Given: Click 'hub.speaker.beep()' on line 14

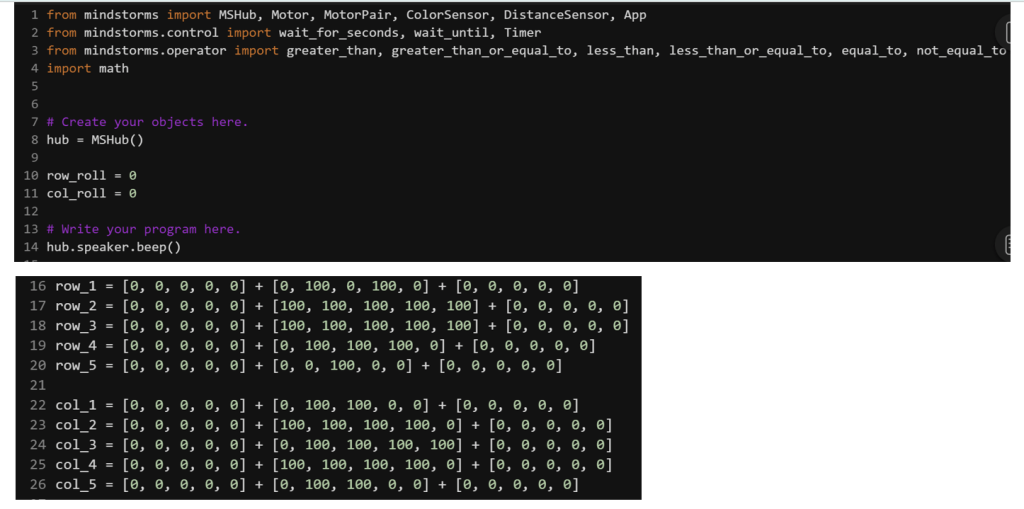Looking at the screenshot, I should (113, 247).
